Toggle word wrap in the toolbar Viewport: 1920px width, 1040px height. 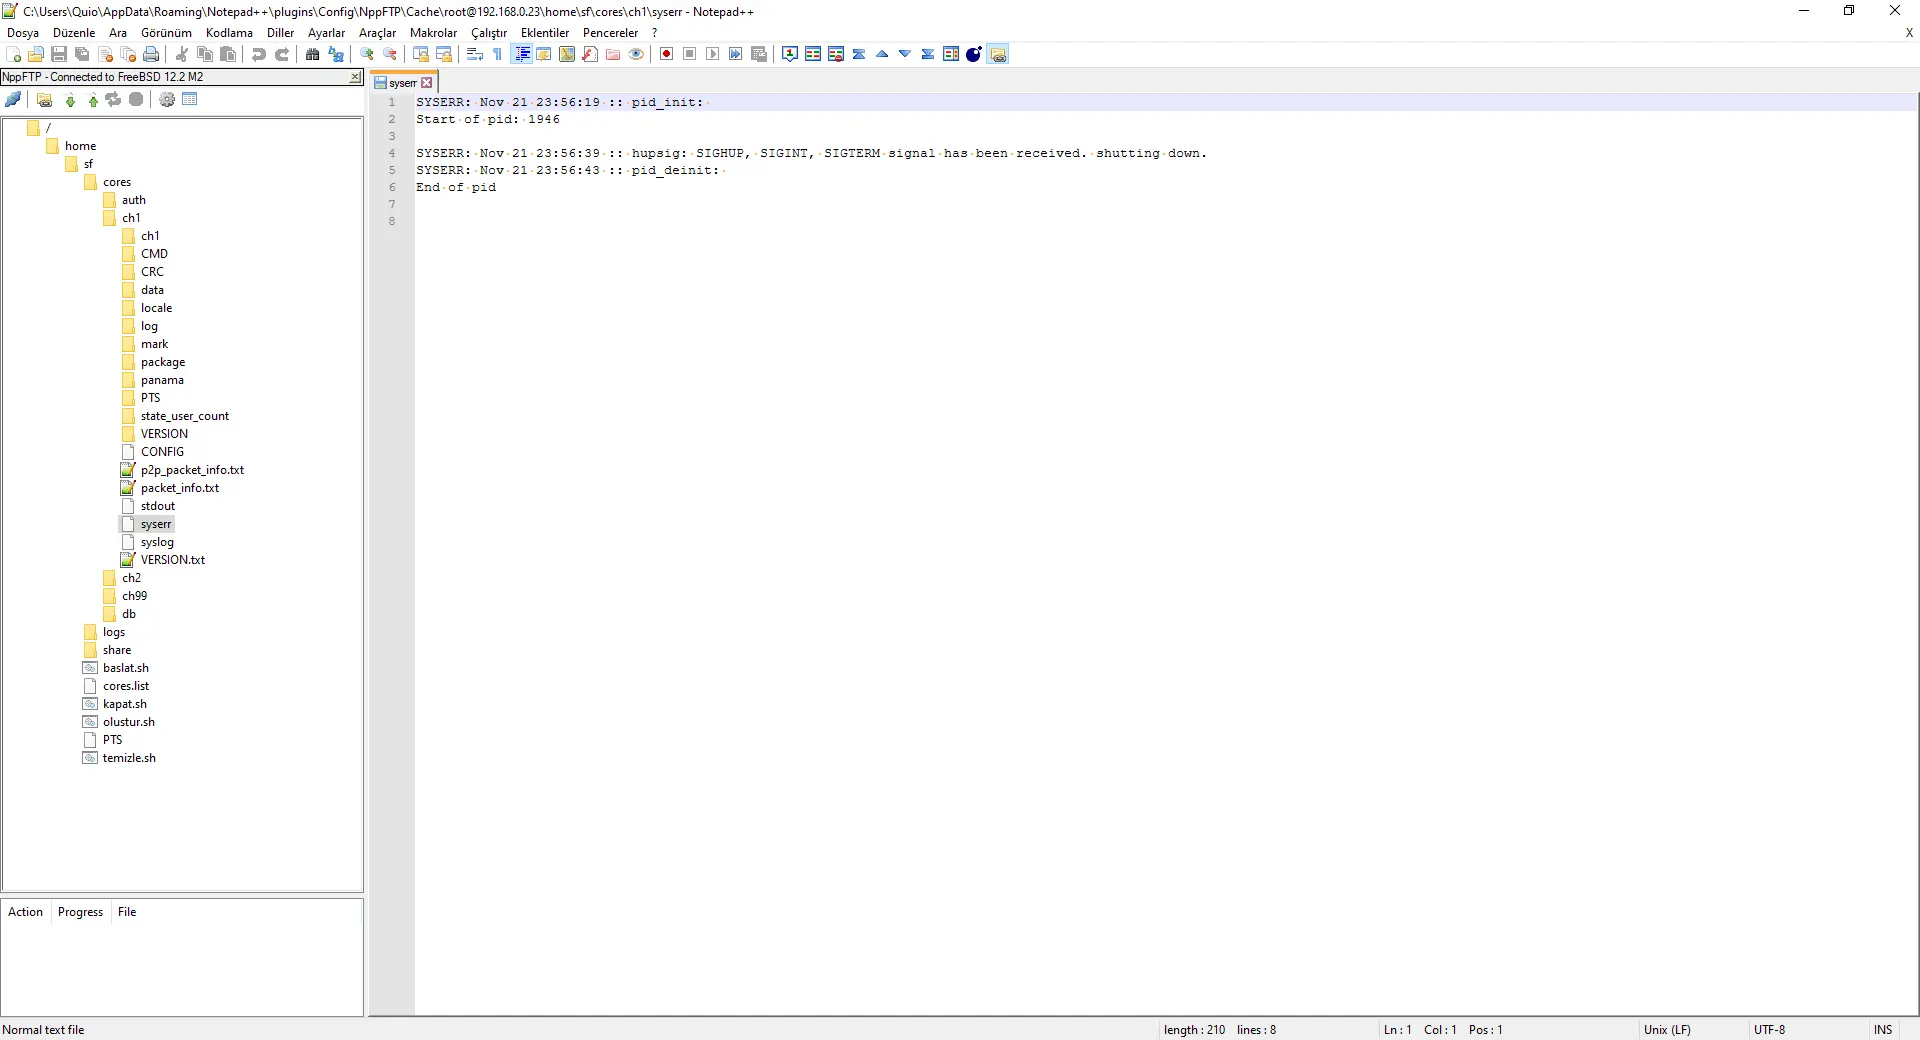[x=474, y=54]
